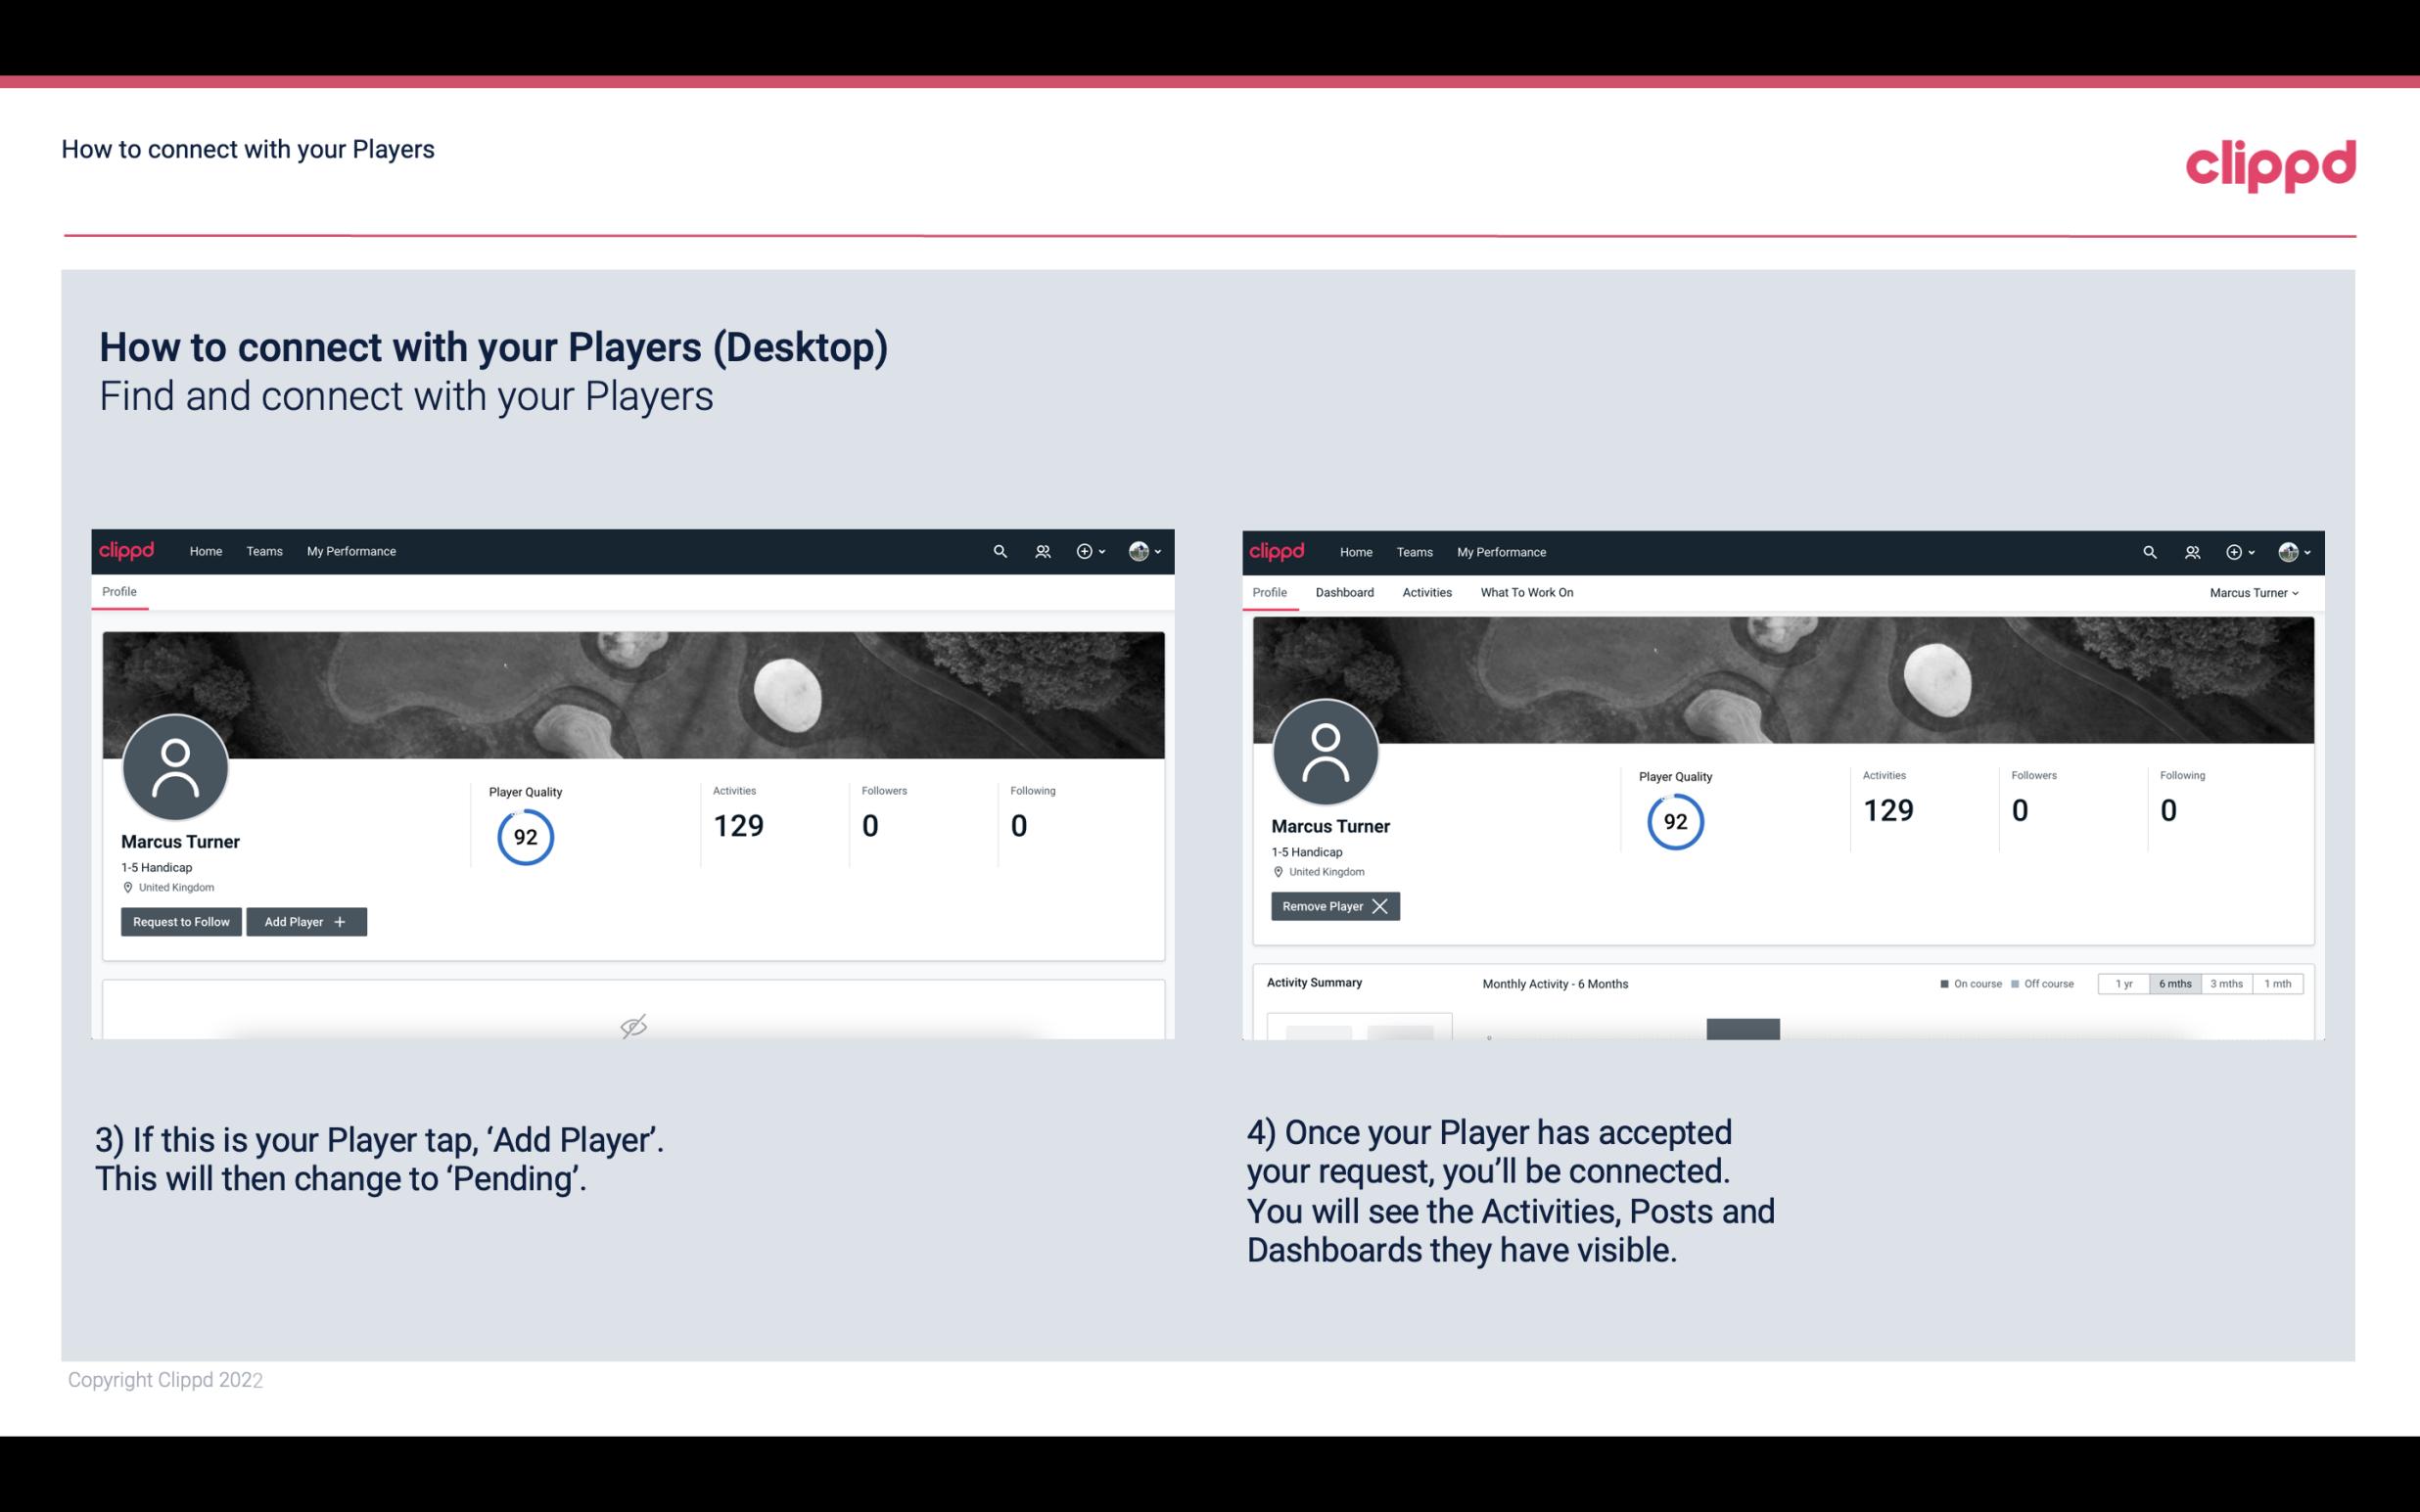Click the Teams menu item in left nav
This screenshot has height=1512, width=2420.
263,550
